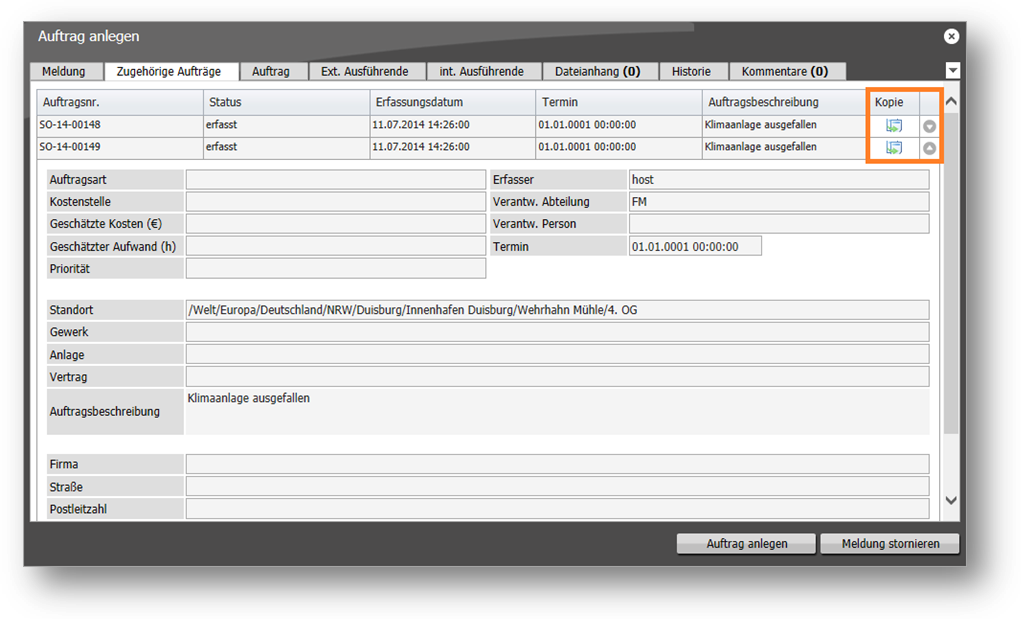Image resolution: width=1021 pixels, height=619 pixels.
Task: Focus the Postleitzahl field
Action: 557,508
